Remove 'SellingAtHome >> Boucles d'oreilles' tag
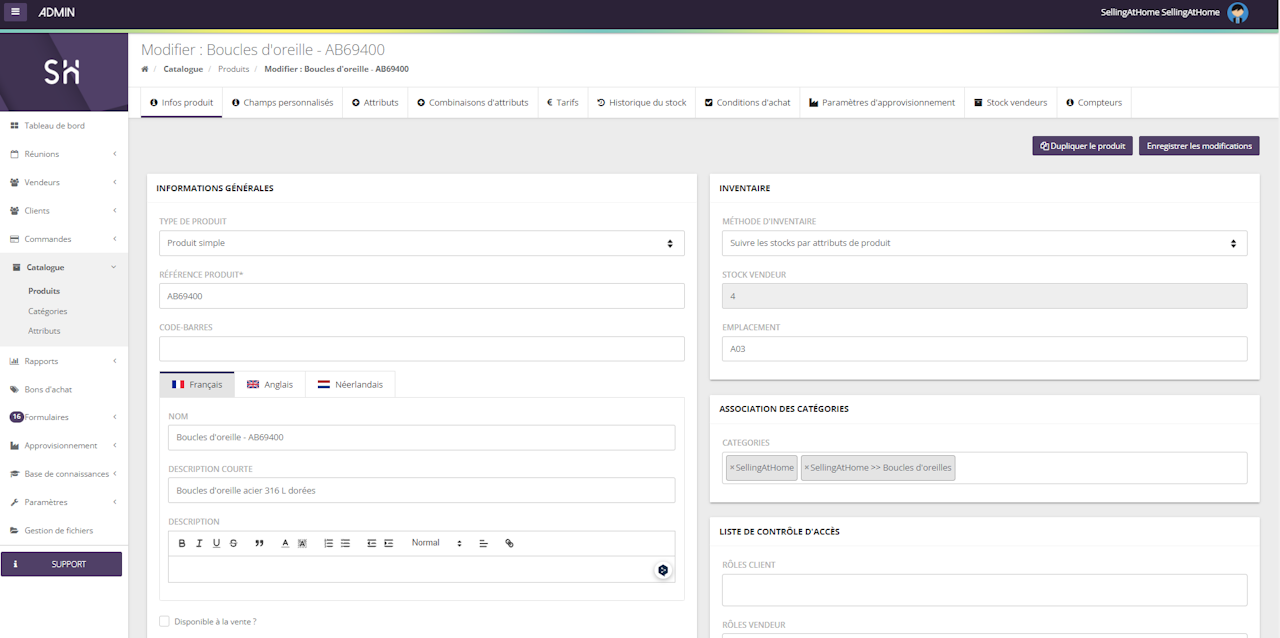Image resolution: width=1280 pixels, height=638 pixels. pos(807,468)
